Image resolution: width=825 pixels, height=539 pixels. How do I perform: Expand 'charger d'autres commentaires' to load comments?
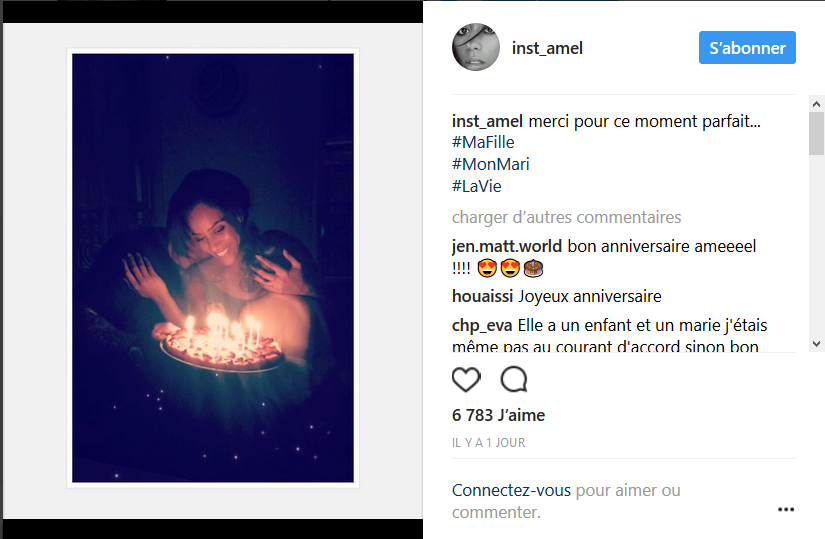[566, 217]
